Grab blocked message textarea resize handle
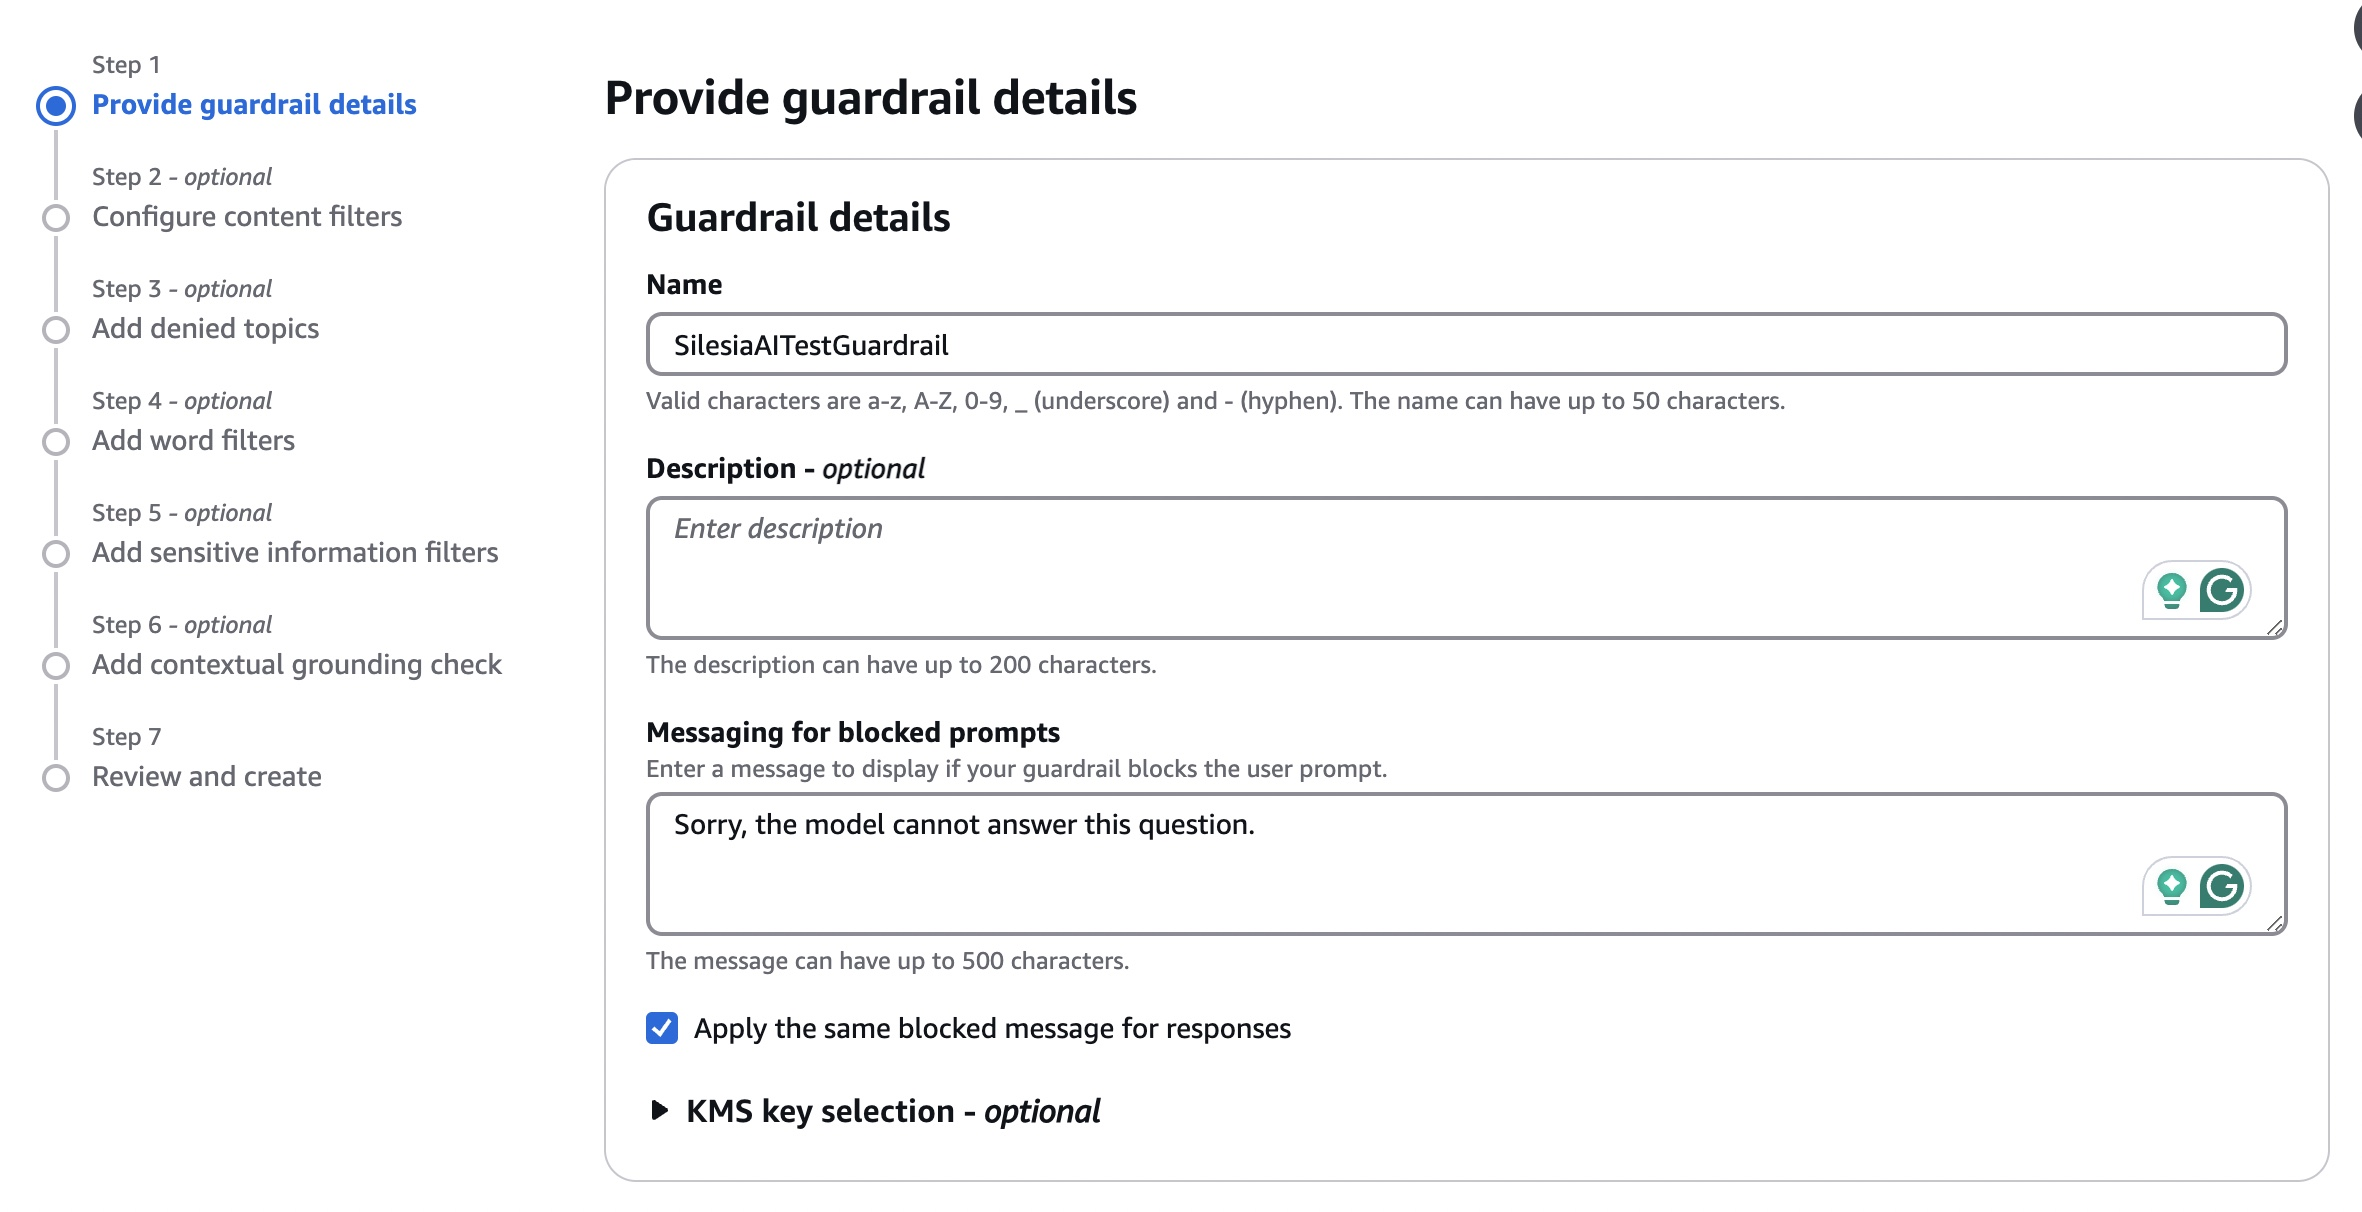Image resolution: width=2362 pixels, height=1212 pixels. 2274,924
